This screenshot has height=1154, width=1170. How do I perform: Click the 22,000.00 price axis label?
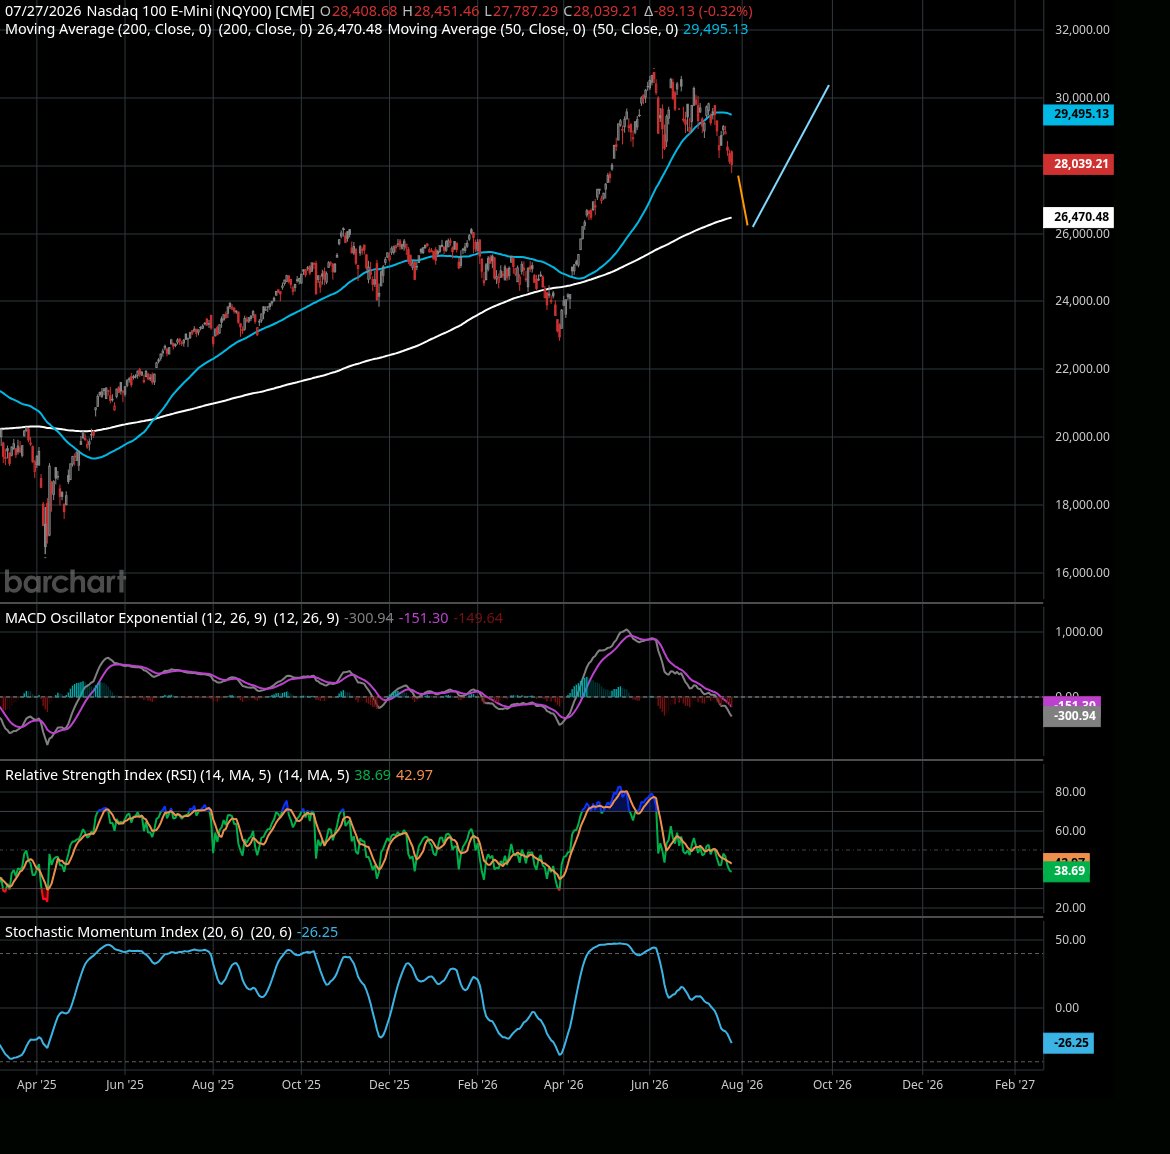pos(1082,369)
